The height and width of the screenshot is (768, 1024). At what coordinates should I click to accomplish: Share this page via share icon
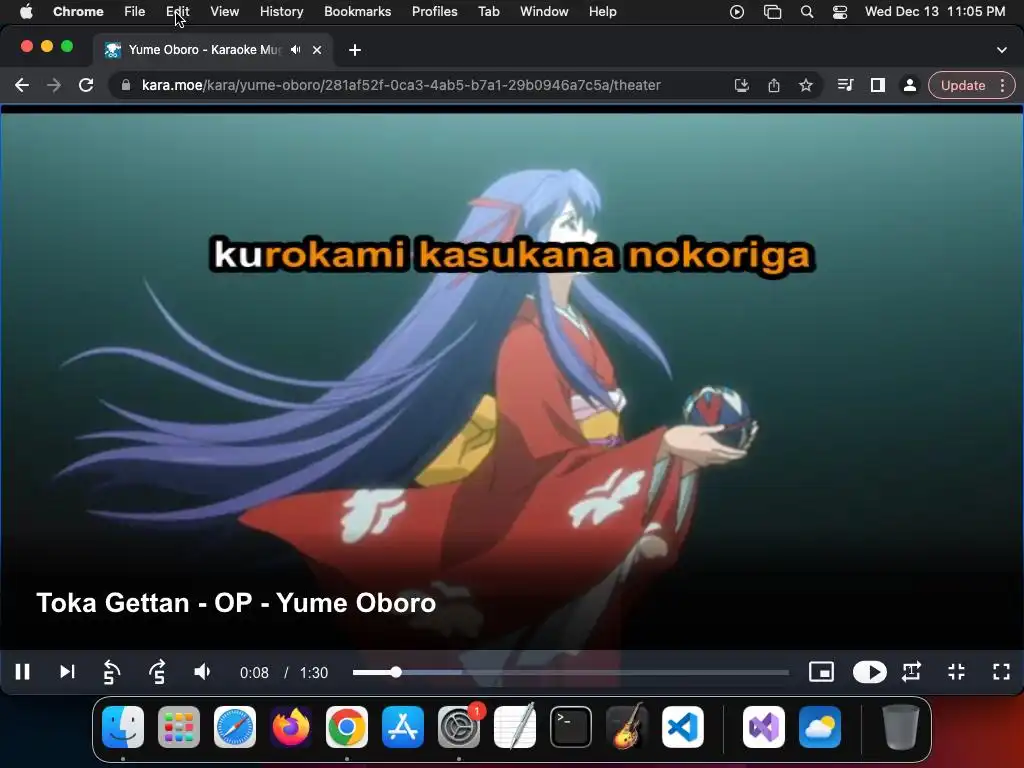tap(774, 86)
